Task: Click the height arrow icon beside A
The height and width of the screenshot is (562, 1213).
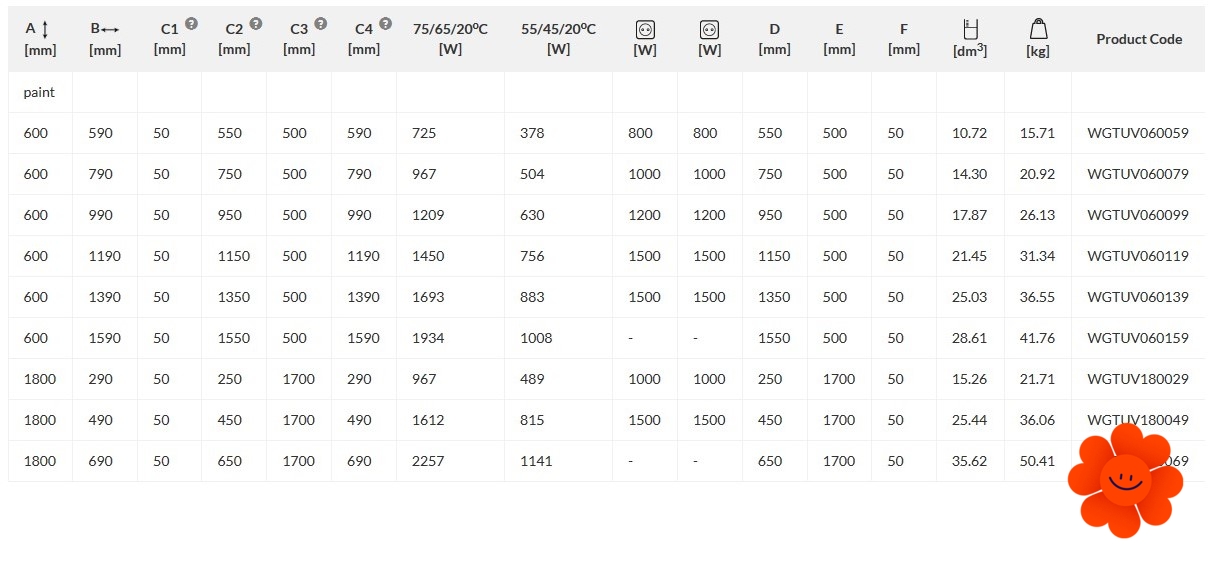Action: [45, 29]
